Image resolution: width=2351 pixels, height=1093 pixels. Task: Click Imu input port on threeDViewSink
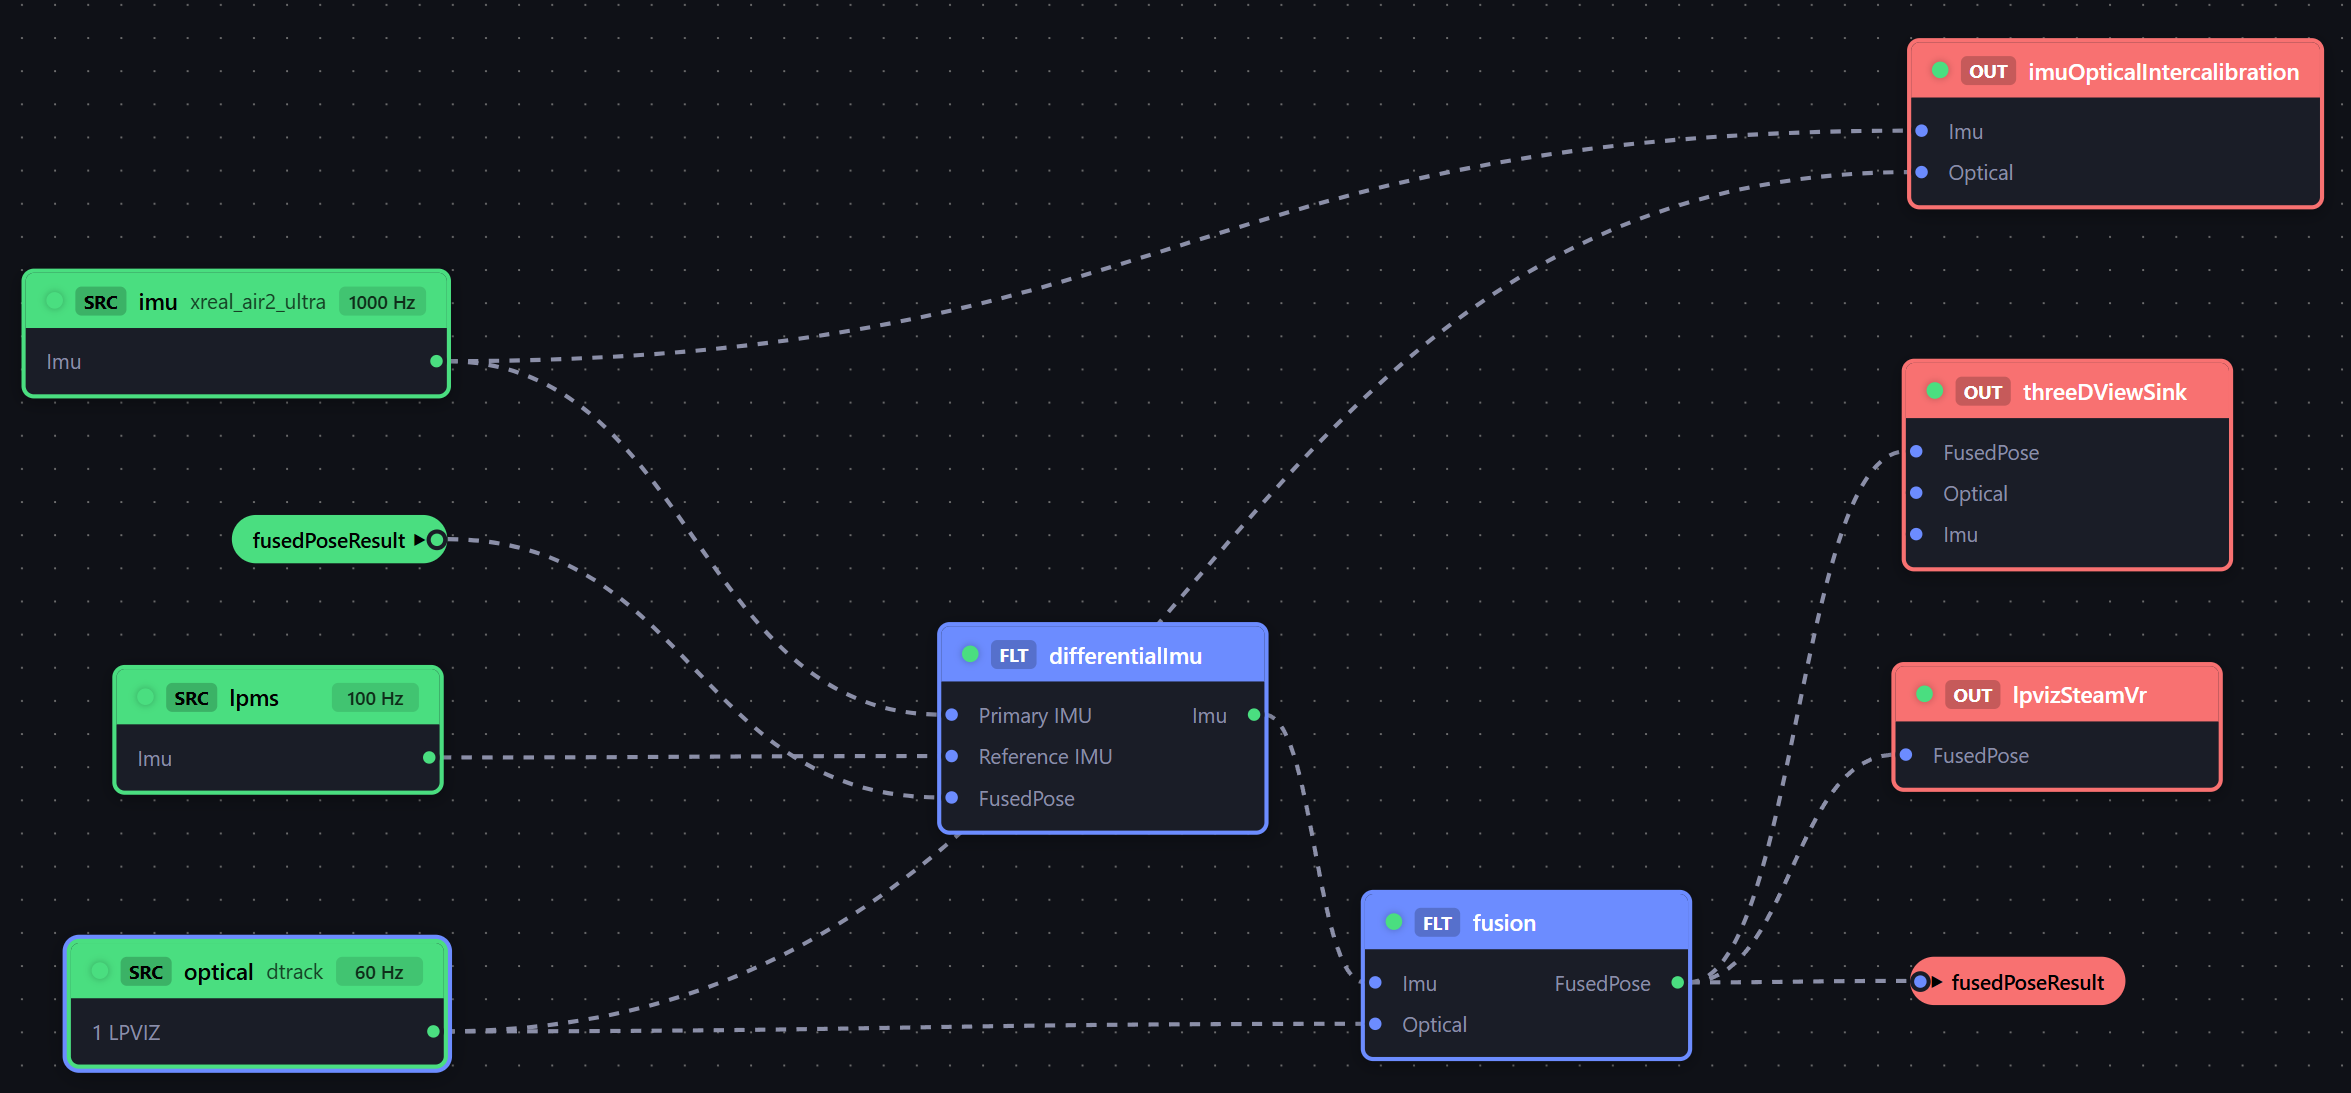point(1917,534)
